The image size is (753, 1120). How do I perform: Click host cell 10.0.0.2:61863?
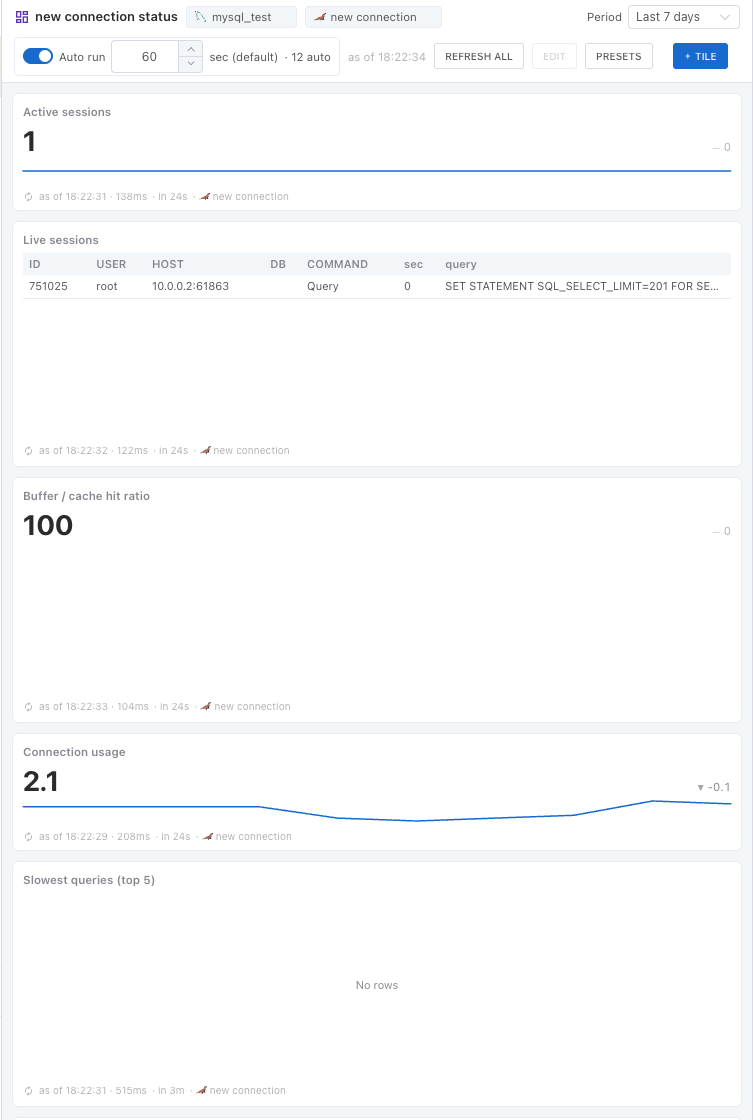(x=191, y=286)
